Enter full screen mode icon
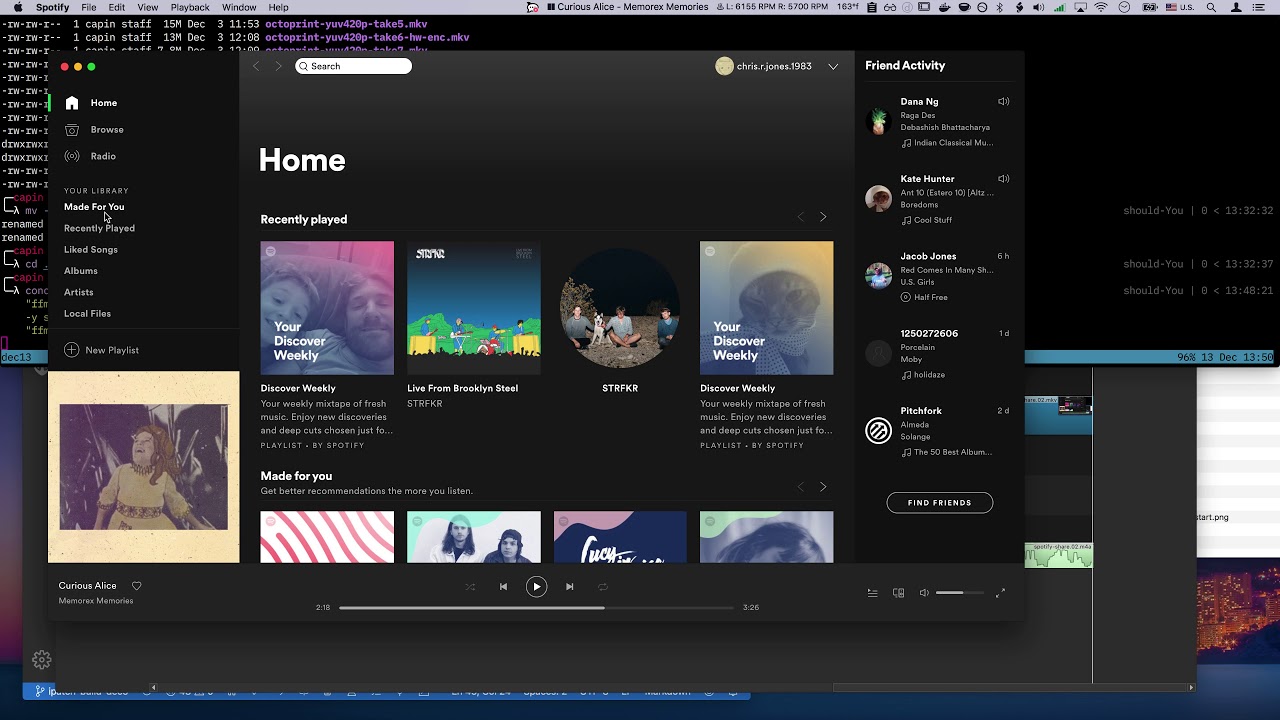This screenshot has height=720, width=1280. point(1000,593)
